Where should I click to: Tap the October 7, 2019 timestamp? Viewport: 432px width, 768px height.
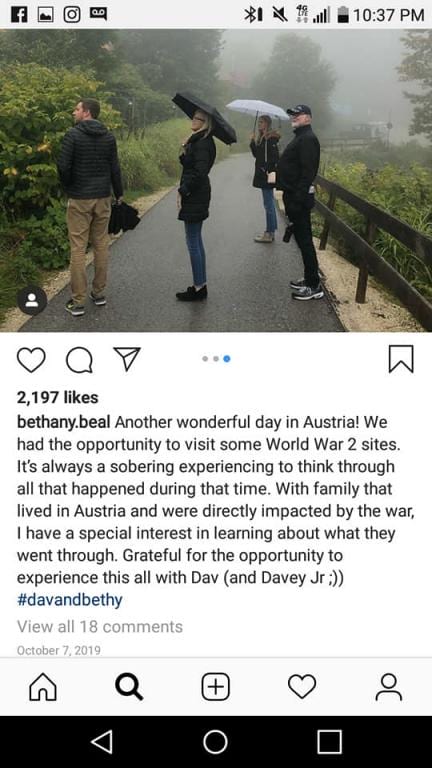59,650
